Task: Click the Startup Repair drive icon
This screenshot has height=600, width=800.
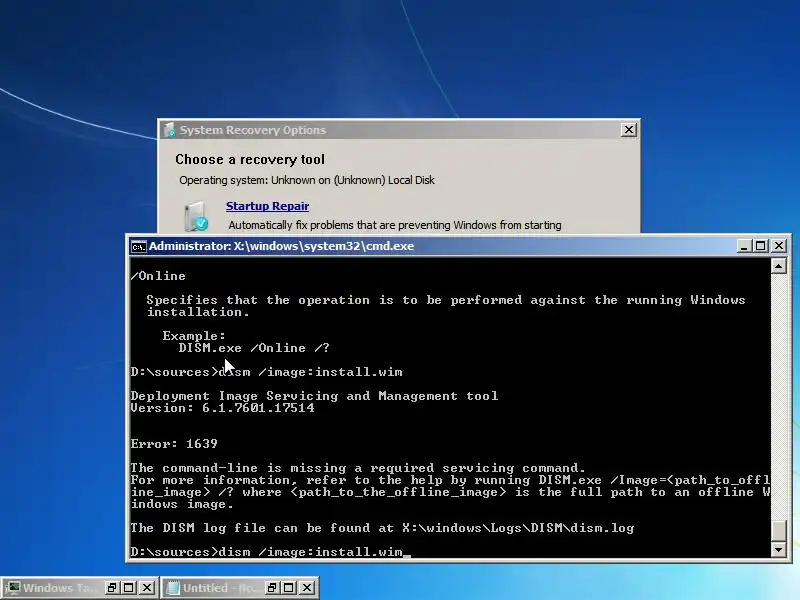Action: pos(196,216)
